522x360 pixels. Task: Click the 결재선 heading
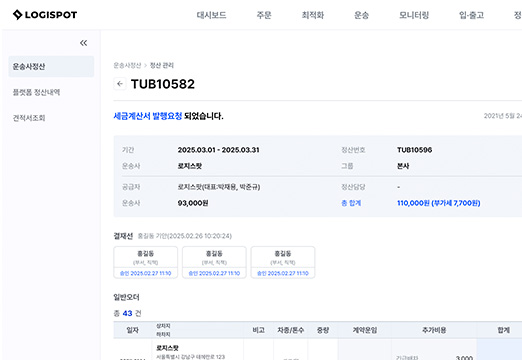coord(123,236)
